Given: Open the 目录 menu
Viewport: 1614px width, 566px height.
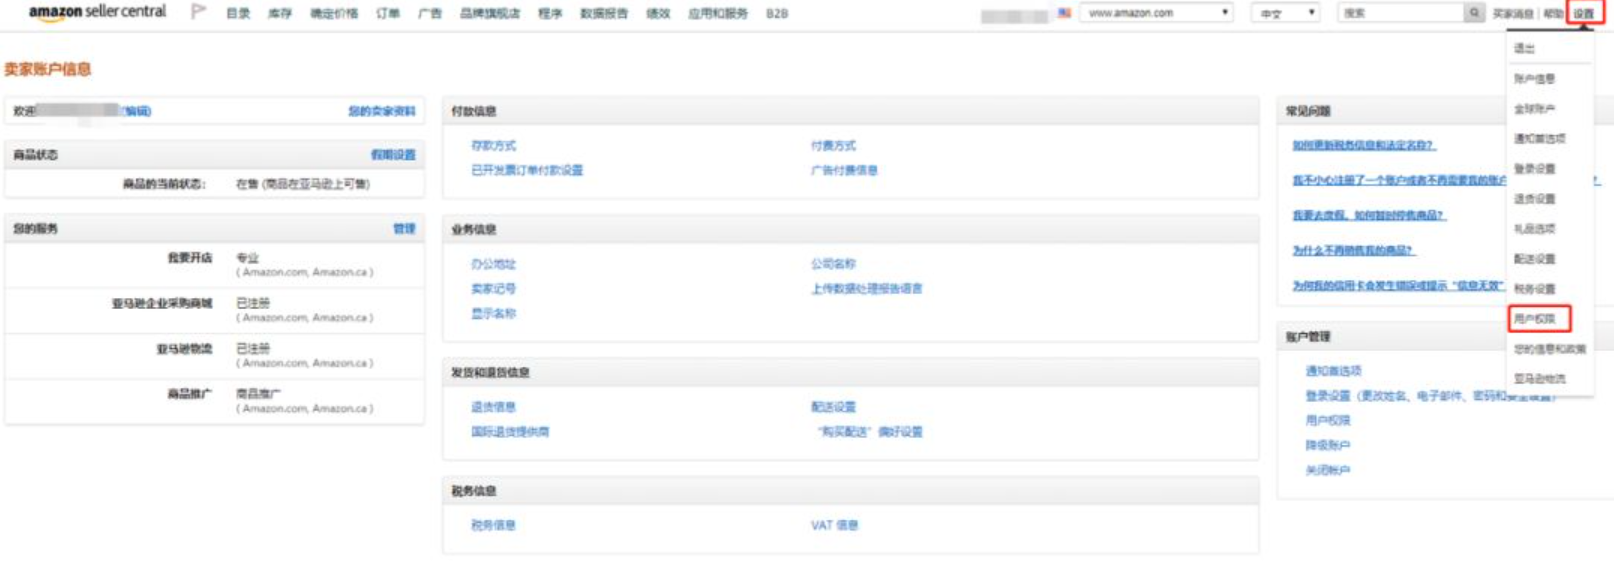Looking at the screenshot, I should pos(238,14).
